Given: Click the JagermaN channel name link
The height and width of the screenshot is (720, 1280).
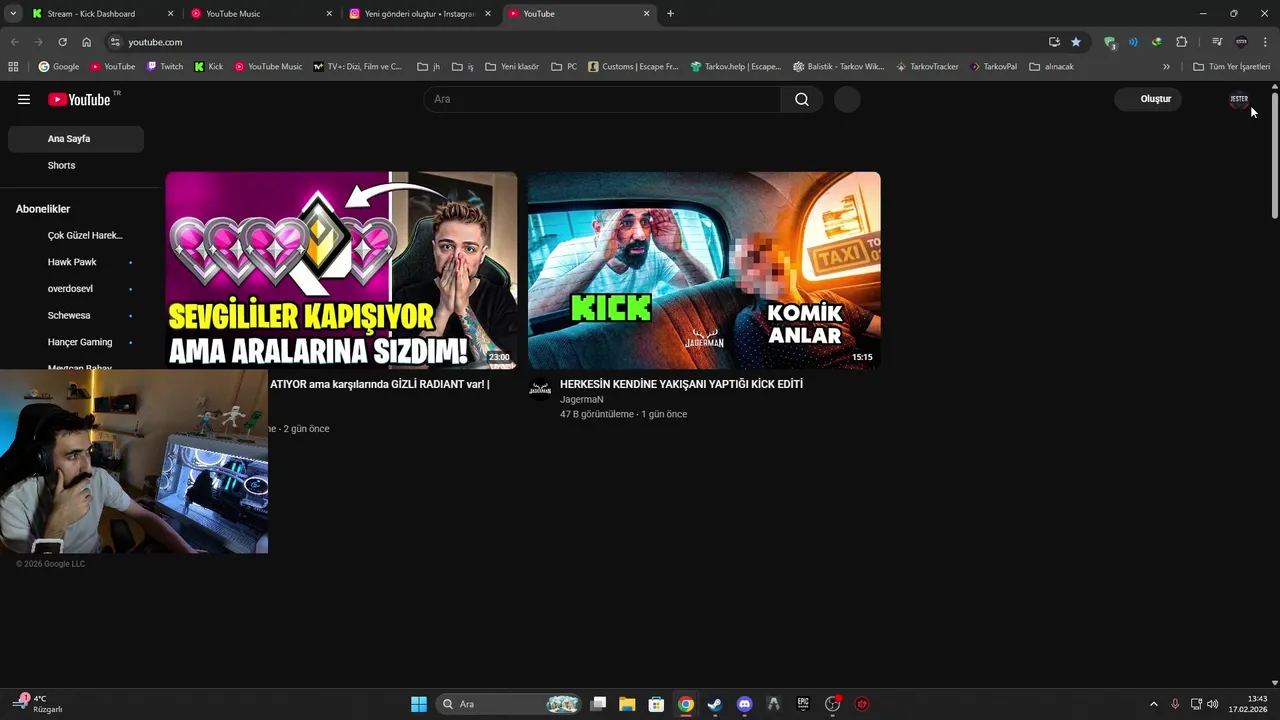Looking at the screenshot, I should (581, 399).
